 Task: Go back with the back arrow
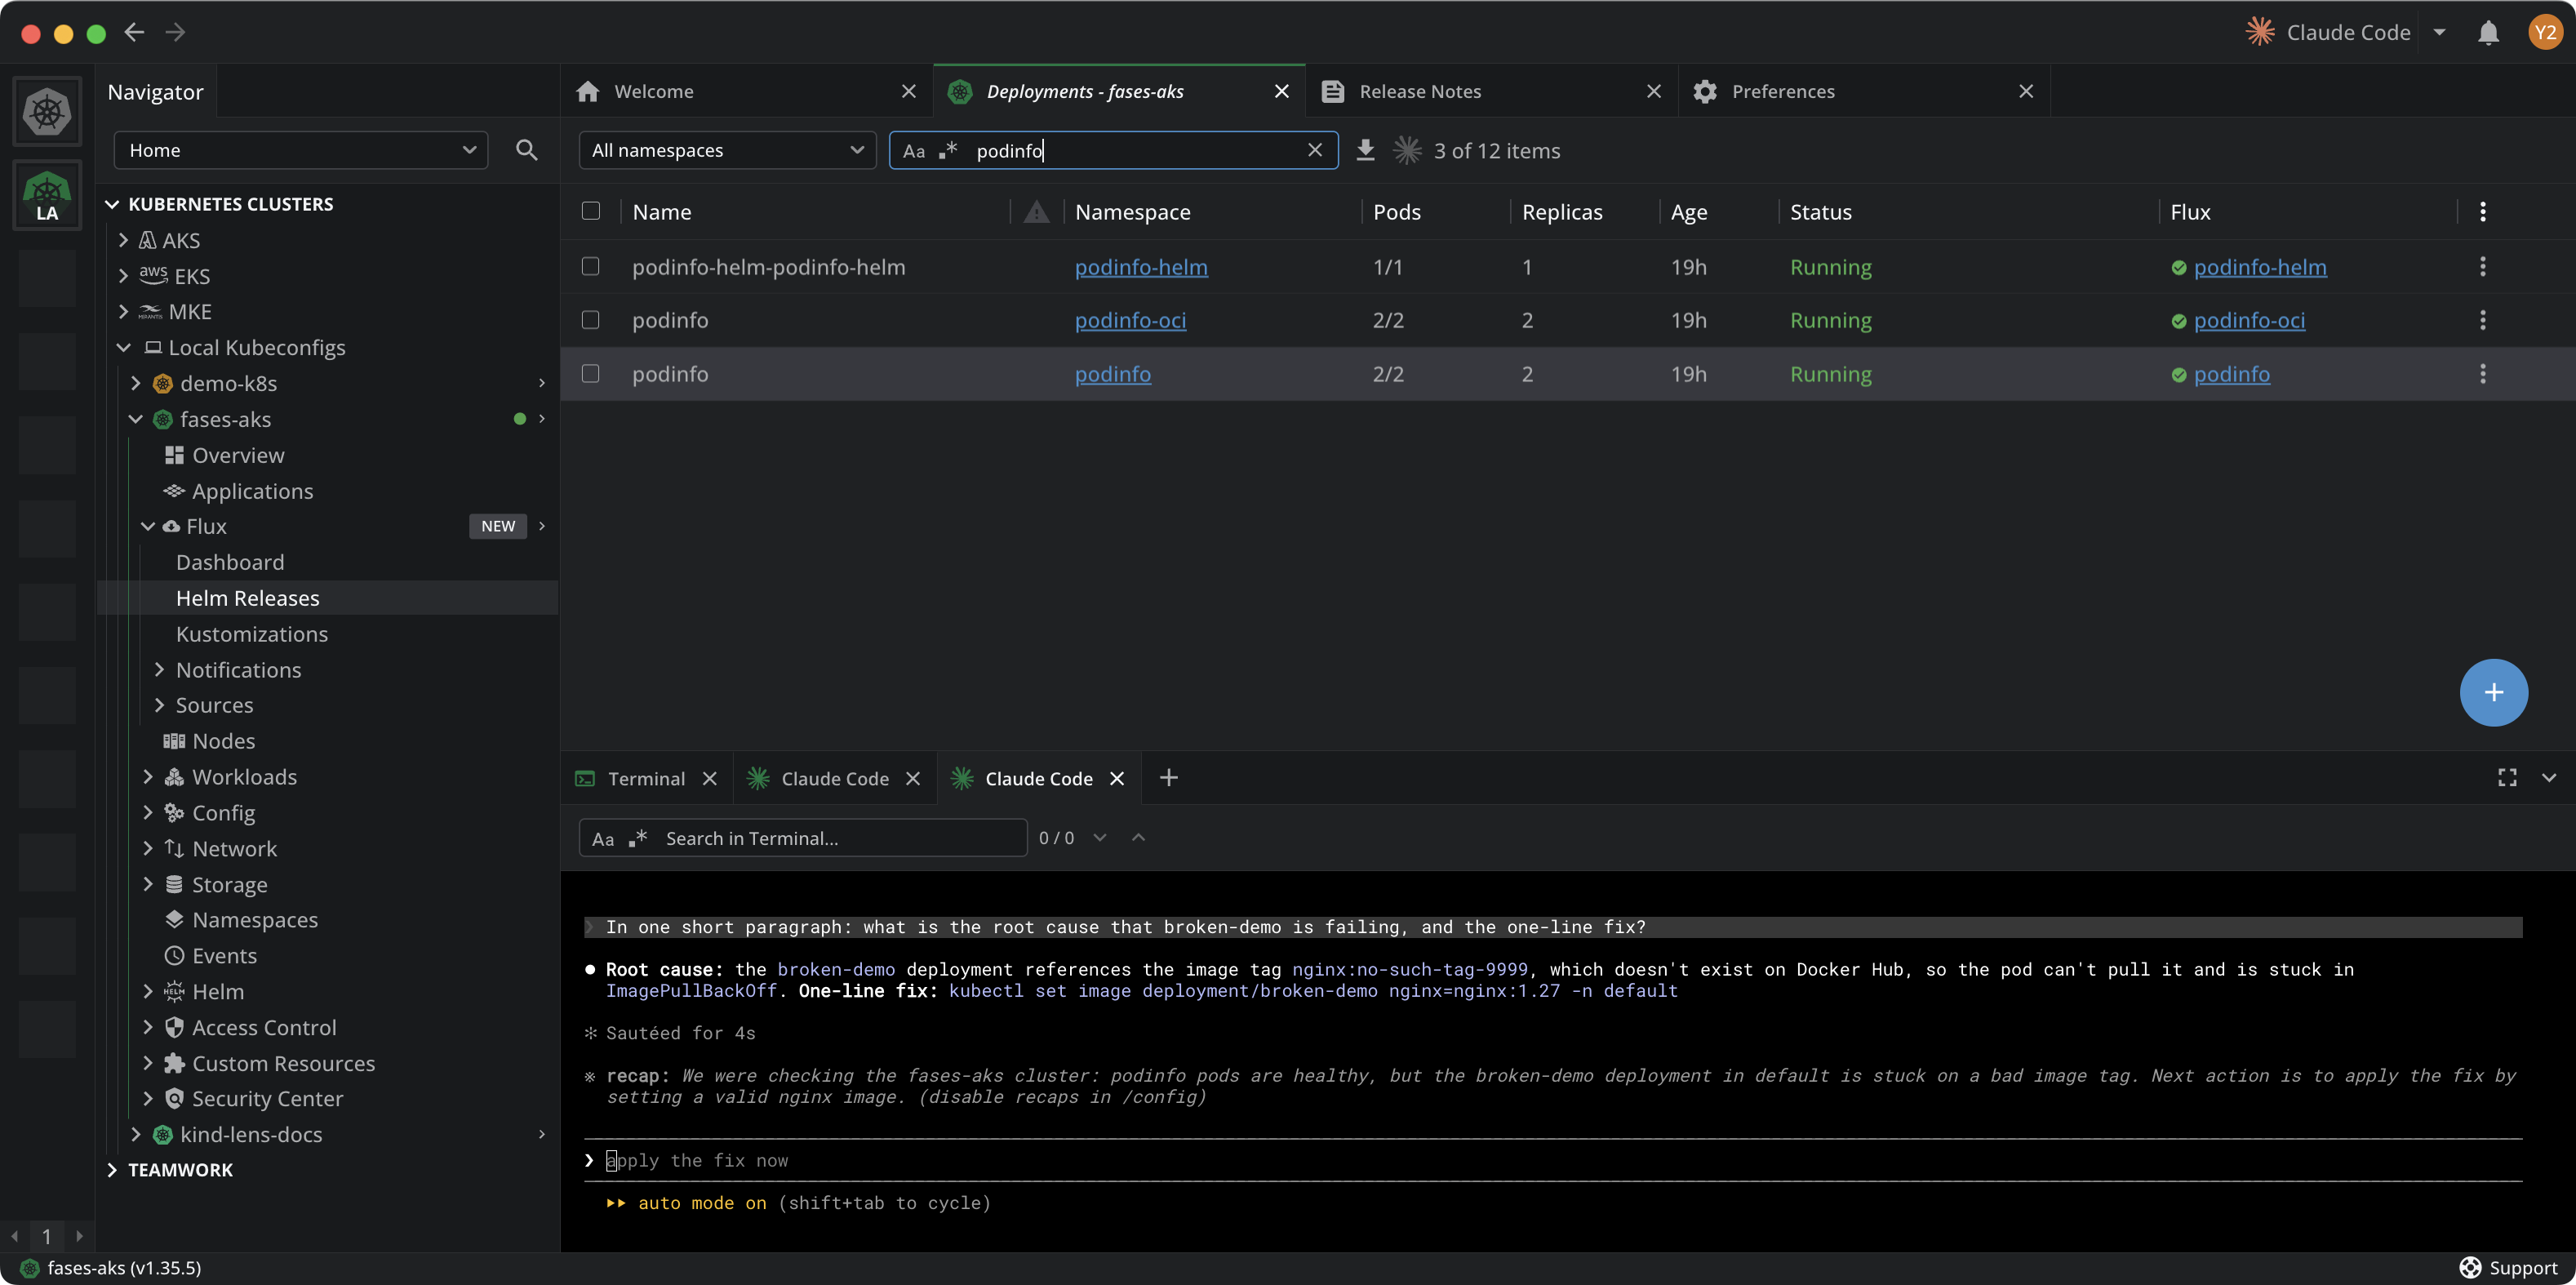coord(134,32)
